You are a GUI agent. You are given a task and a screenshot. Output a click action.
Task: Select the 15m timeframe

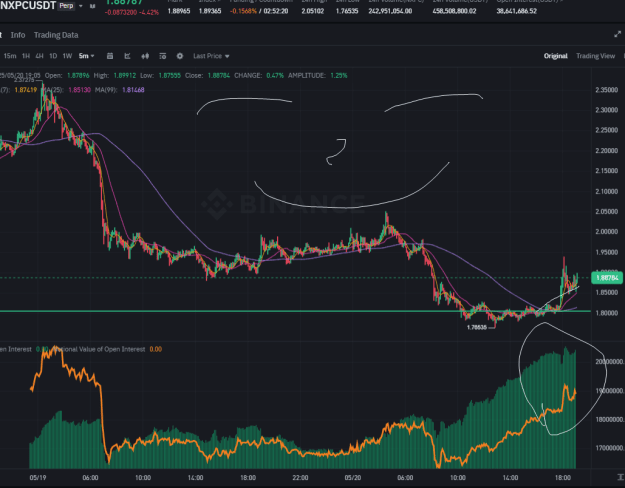pyautogui.click(x=10, y=56)
